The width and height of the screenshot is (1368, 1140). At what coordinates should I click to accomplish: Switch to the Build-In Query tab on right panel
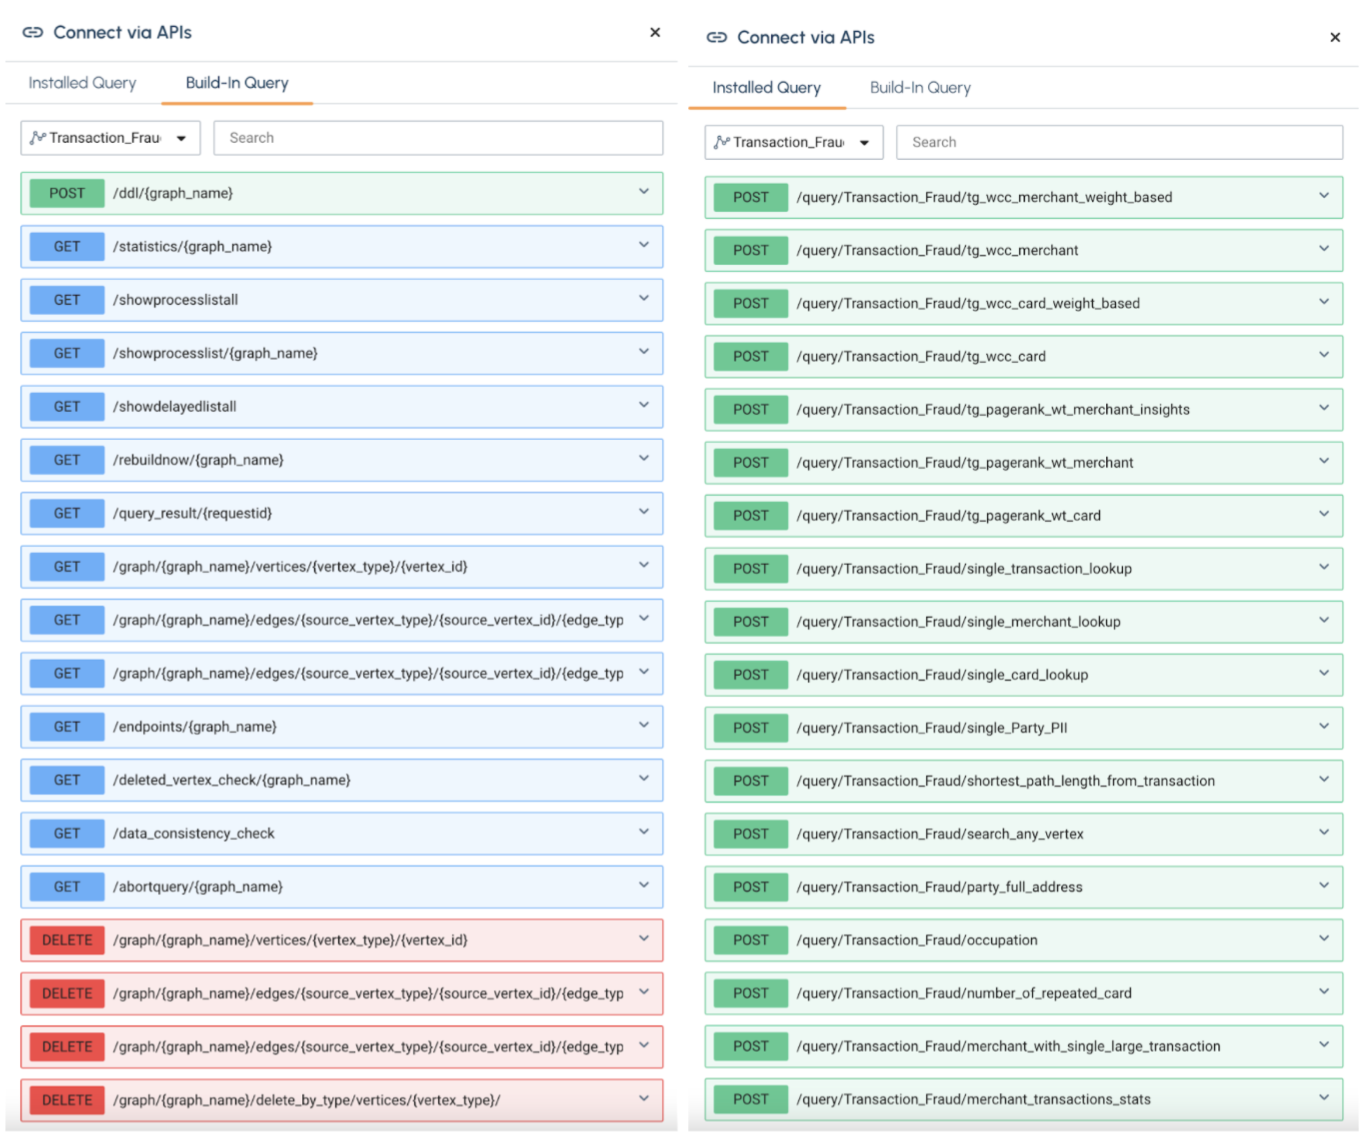click(919, 87)
